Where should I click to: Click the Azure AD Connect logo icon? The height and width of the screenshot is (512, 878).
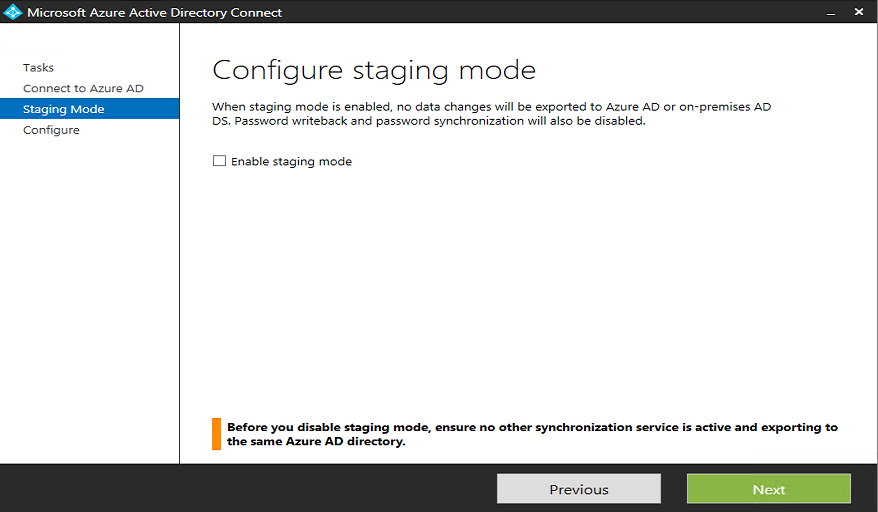tap(12, 12)
